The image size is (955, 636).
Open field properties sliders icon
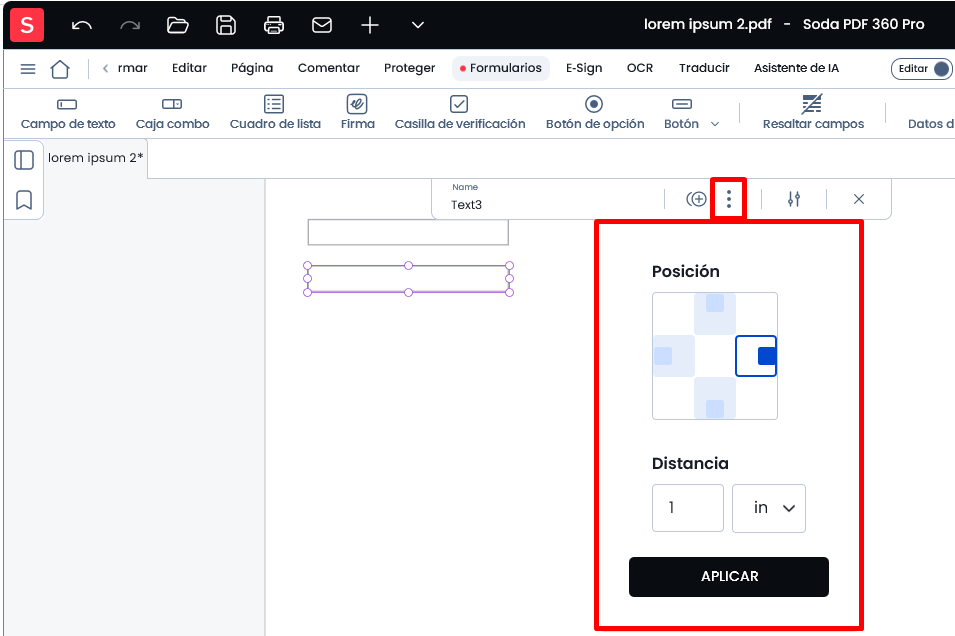[794, 199]
